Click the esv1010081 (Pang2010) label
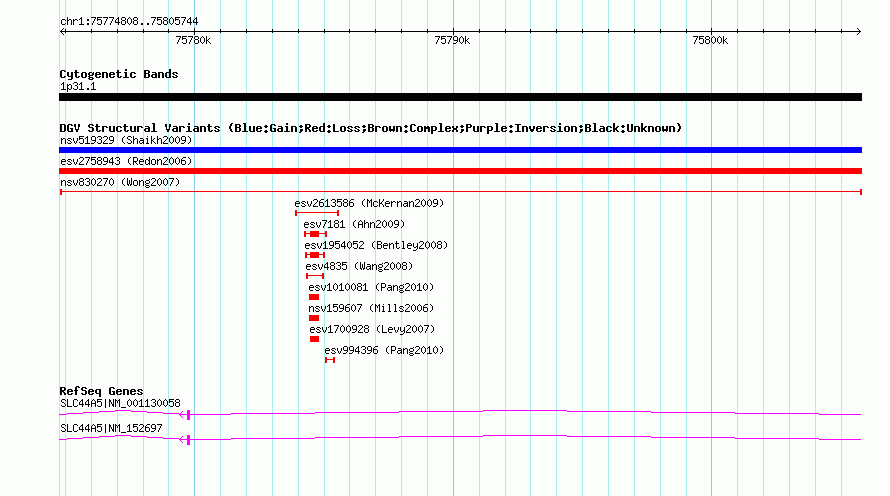The height and width of the screenshot is (496, 890). coord(371,287)
